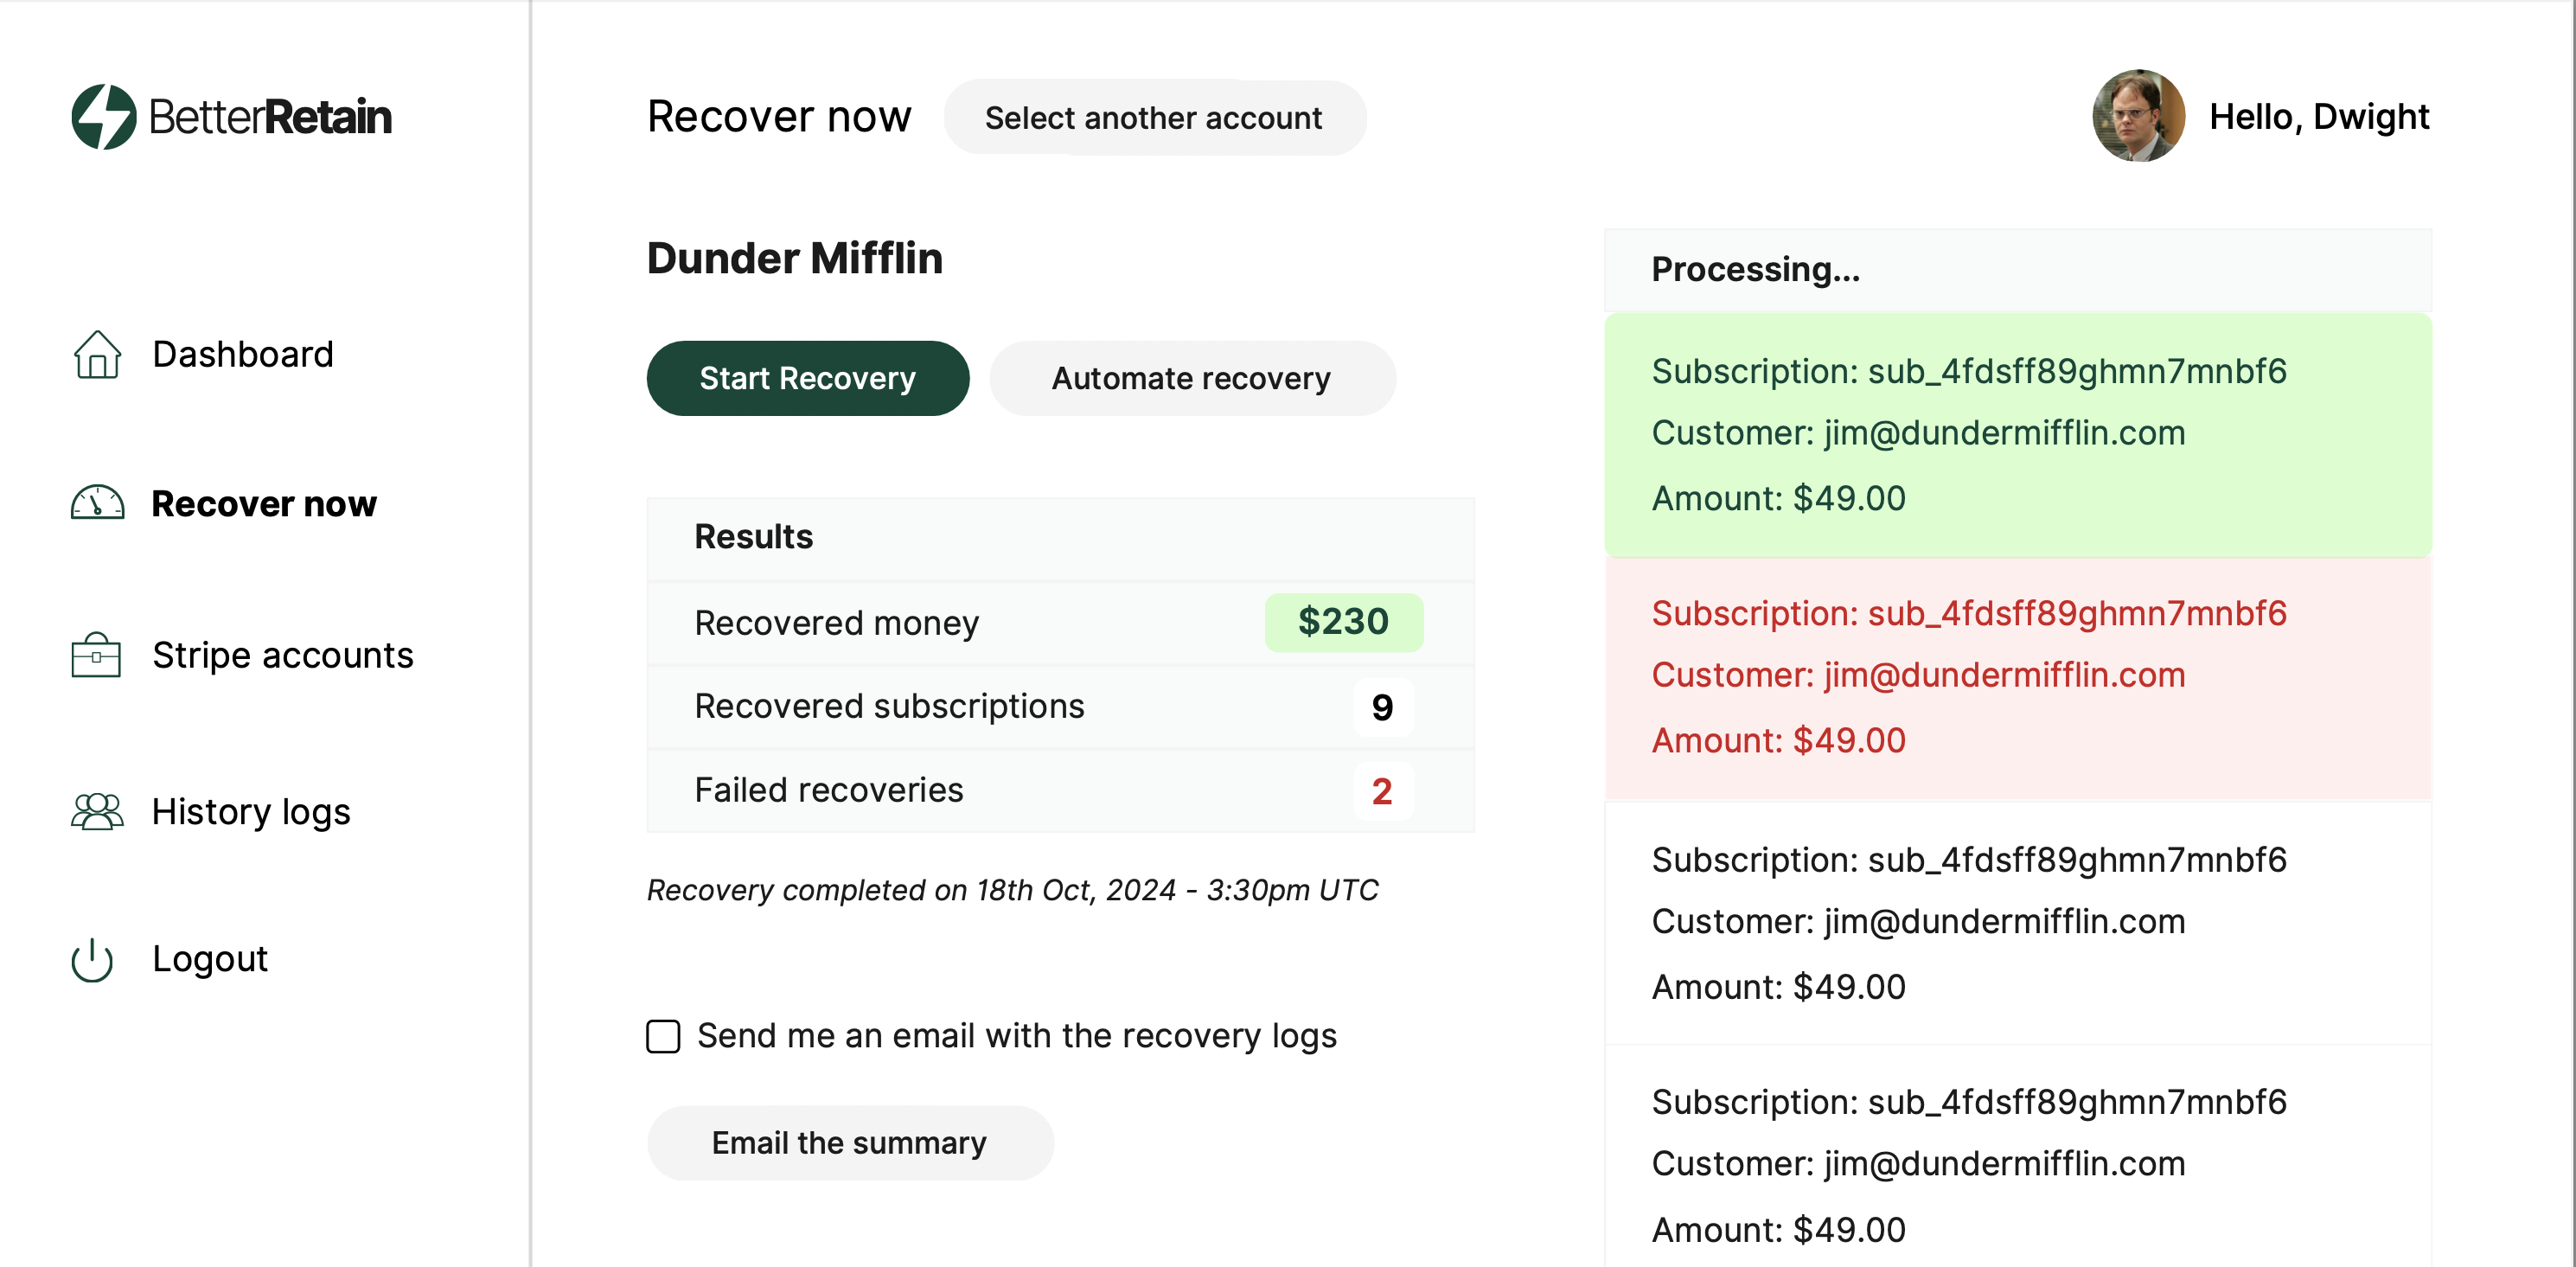Click the green $230 recovered money badge
Screen dimensions: 2576x1267
click(1343, 622)
